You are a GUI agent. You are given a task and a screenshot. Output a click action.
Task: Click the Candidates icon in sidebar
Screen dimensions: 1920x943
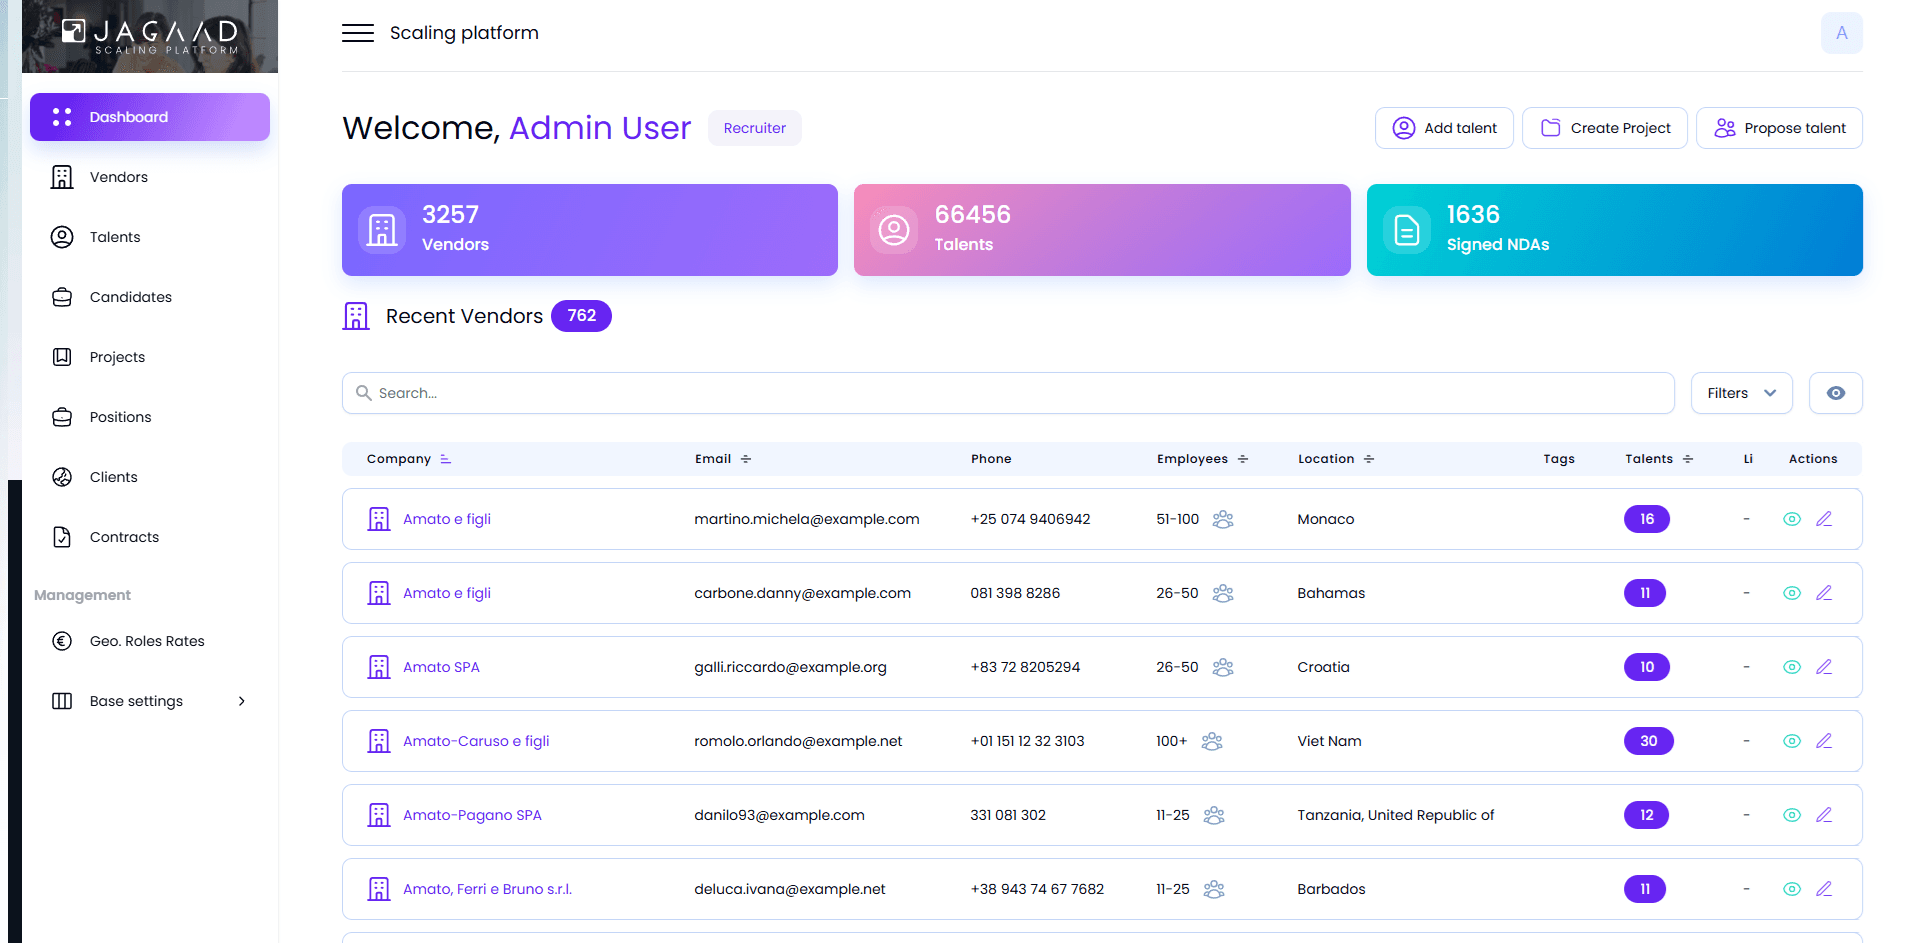(x=62, y=297)
